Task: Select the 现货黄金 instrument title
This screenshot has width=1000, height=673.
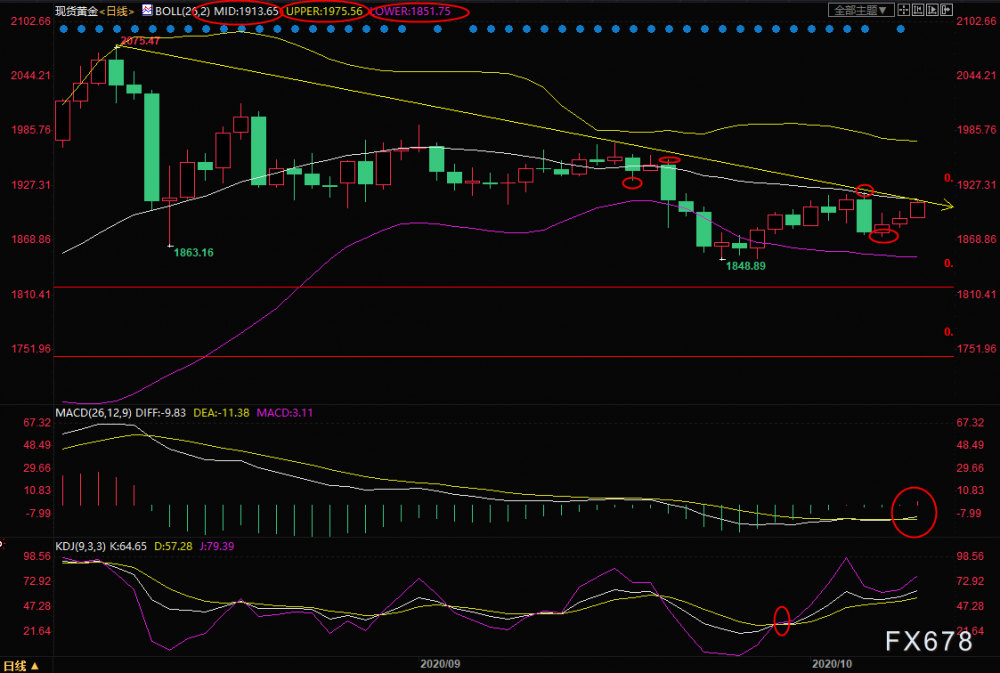Action: pyautogui.click(x=77, y=11)
